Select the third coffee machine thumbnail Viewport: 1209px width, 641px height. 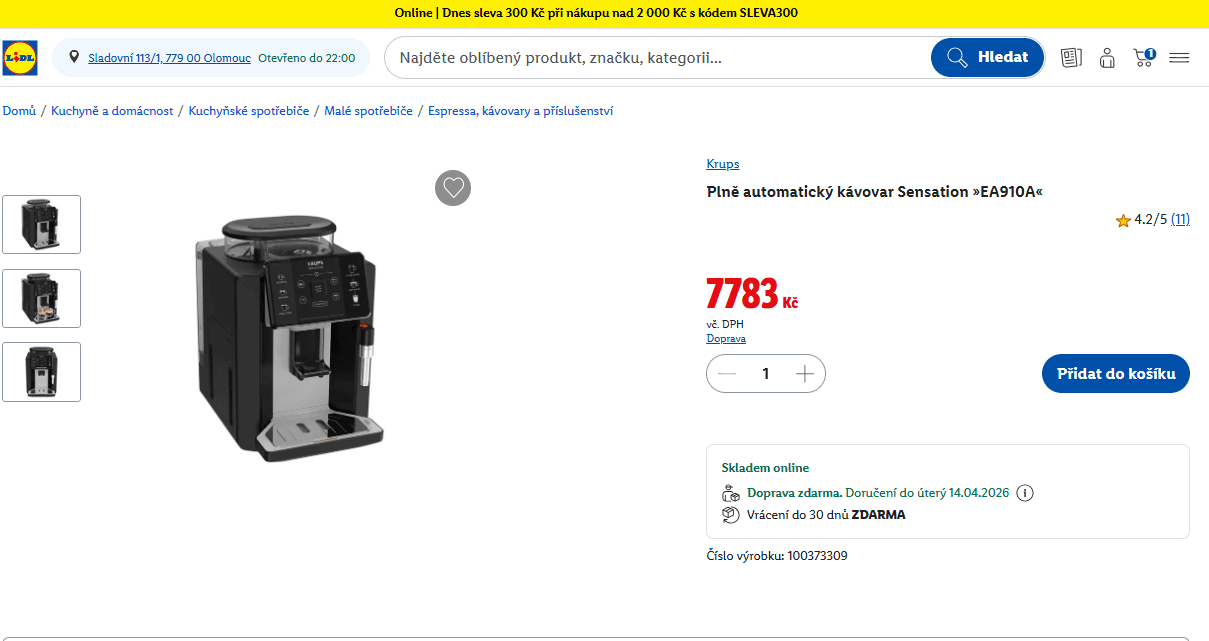[x=41, y=372]
